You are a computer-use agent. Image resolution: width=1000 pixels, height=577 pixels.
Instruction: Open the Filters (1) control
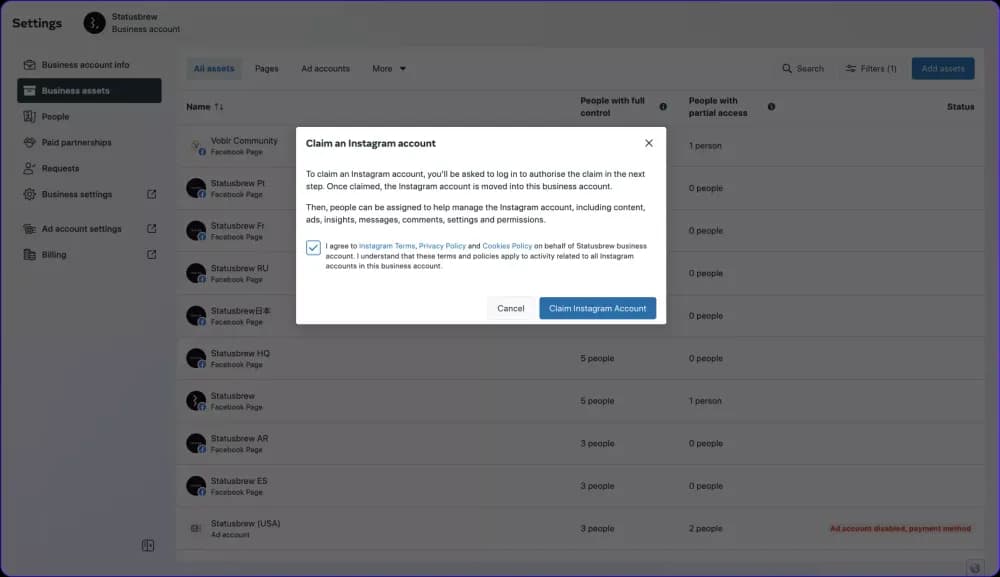coord(871,69)
